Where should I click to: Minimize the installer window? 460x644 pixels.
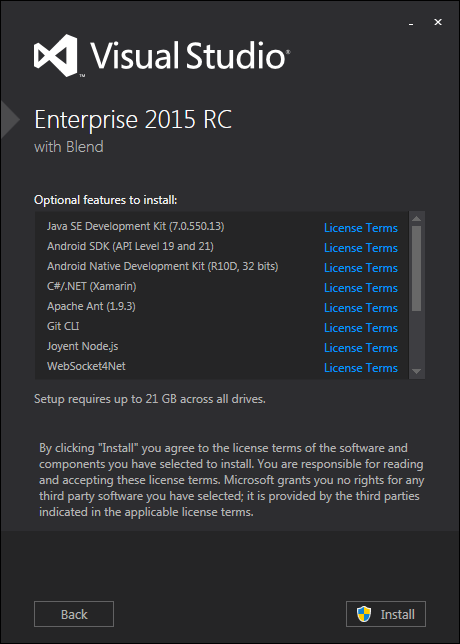411,24
